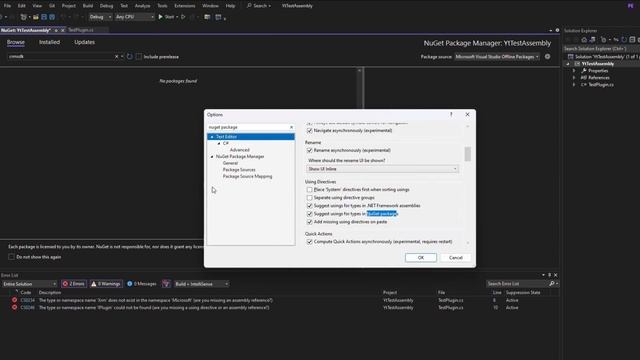Click OK in the Options dialog
This screenshot has width=640, height=360.
click(421, 258)
